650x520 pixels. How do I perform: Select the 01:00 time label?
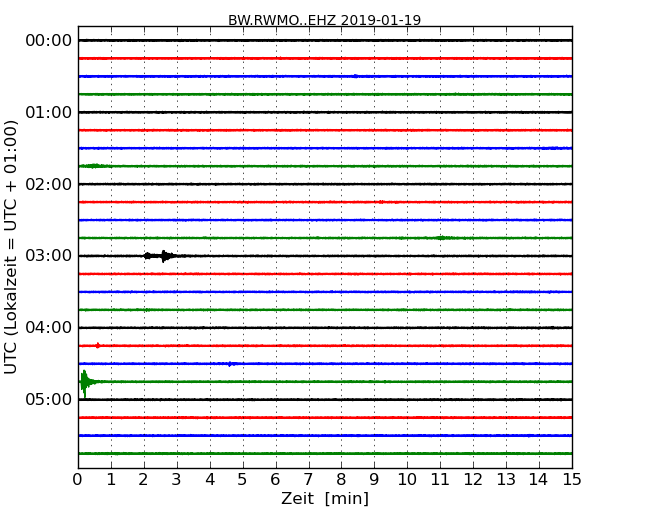(49, 112)
